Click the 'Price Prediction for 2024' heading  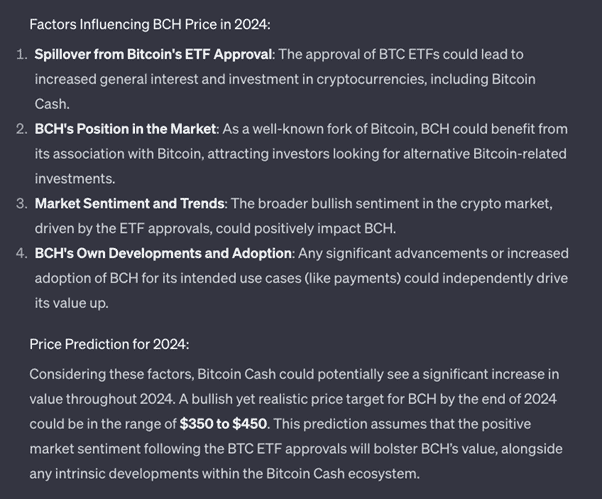109,344
